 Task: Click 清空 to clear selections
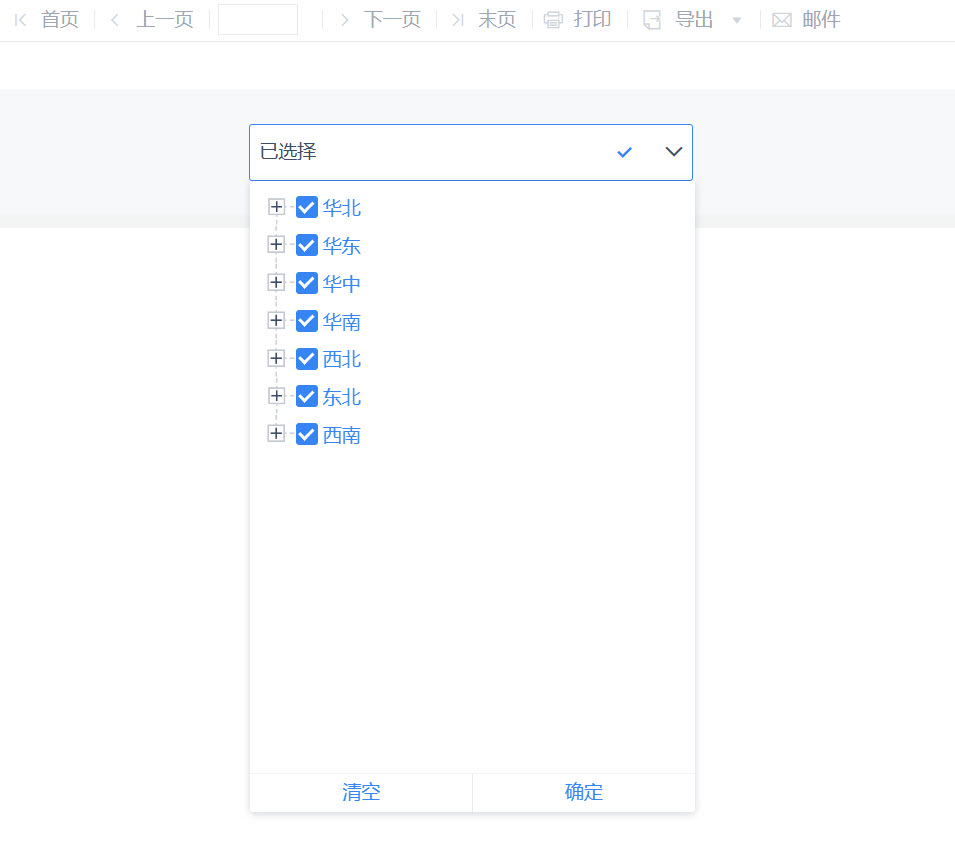361,792
